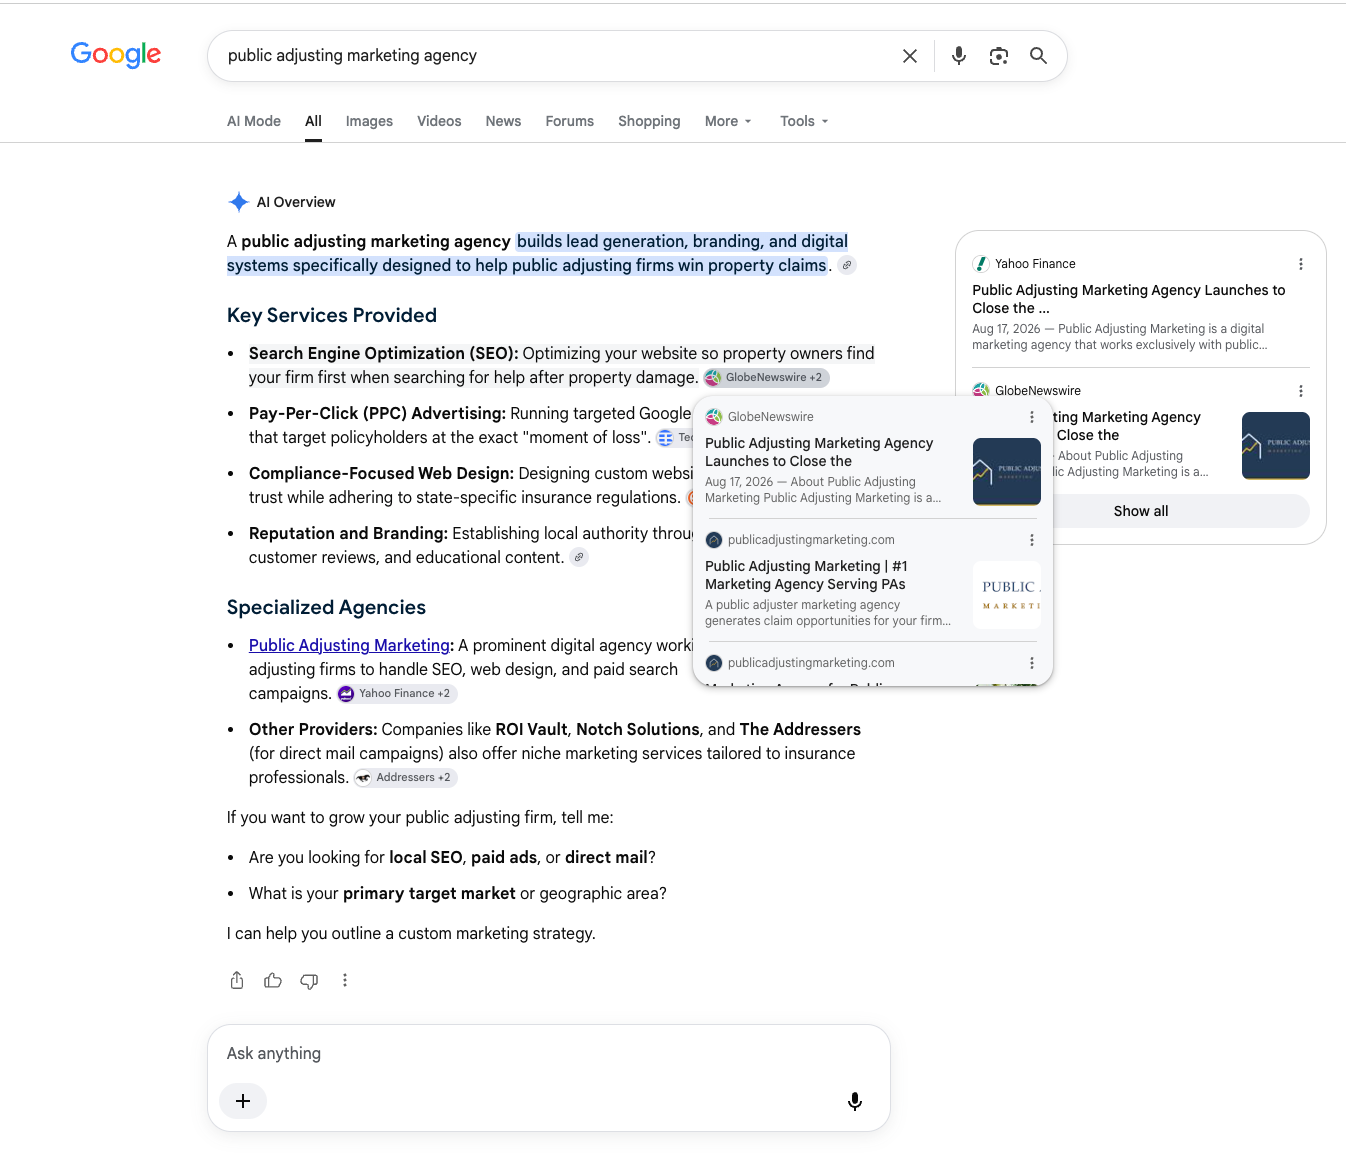Switch to the Shopping tab
The height and width of the screenshot is (1159, 1346).
[x=649, y=121]
